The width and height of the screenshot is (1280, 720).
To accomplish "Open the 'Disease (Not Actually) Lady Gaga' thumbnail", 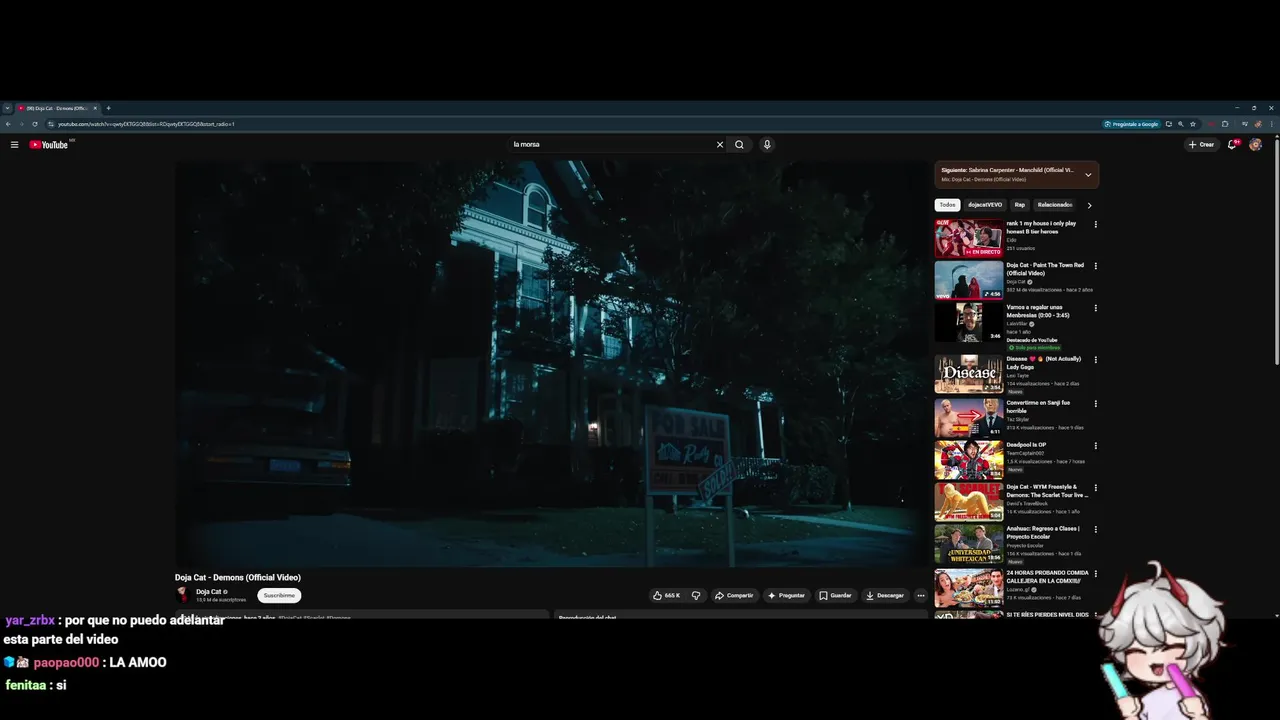I will click(x=969, y=374).
